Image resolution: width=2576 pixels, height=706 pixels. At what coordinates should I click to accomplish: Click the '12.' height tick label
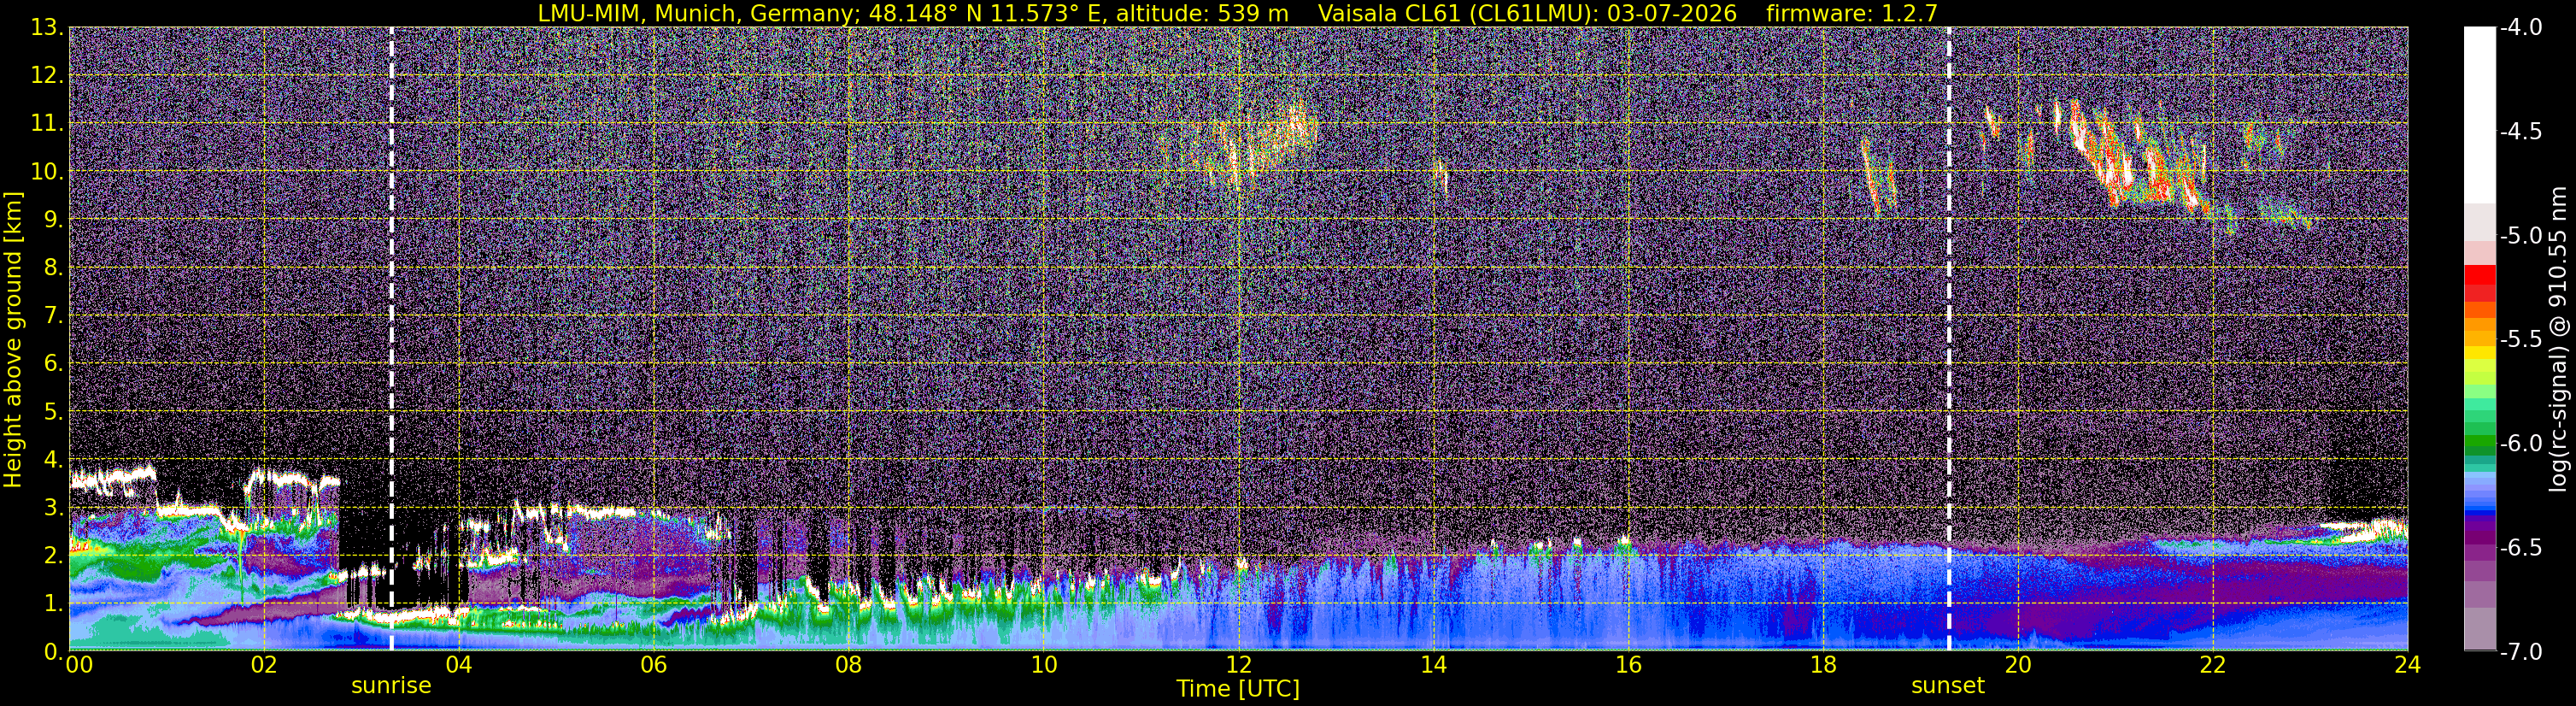pyautogui.click(x=46, y=76)
